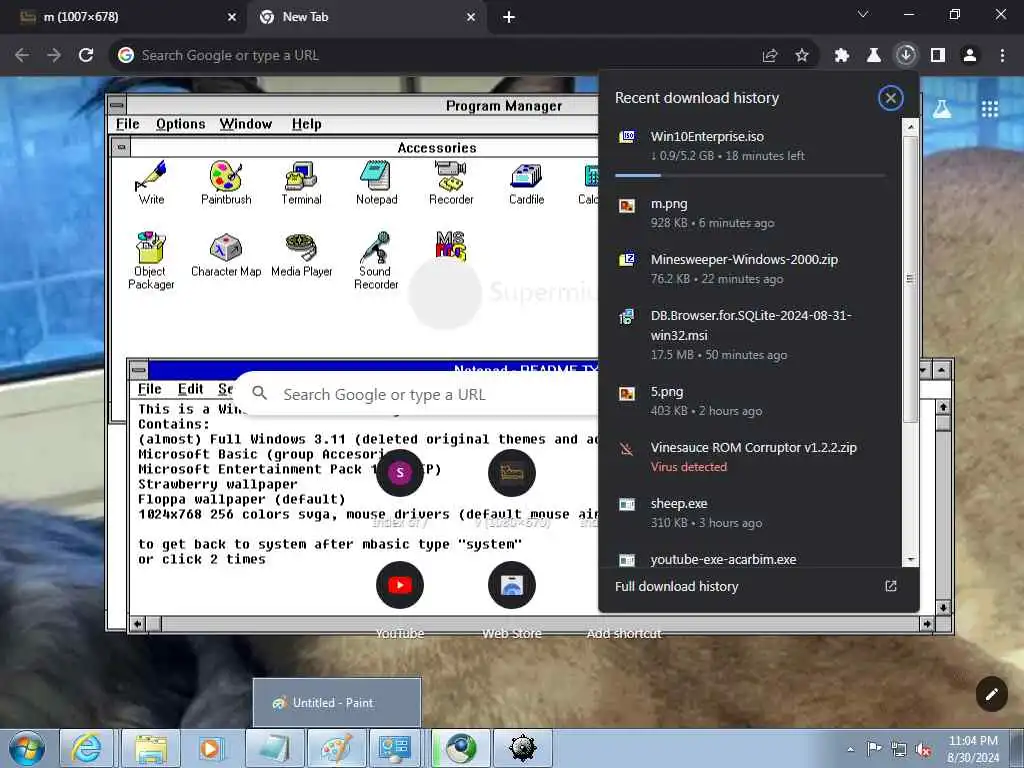The width and height of the screenshot is (1024, 768).
Task: Open the purple S shortcut tile
Action: tap(400, 473)
